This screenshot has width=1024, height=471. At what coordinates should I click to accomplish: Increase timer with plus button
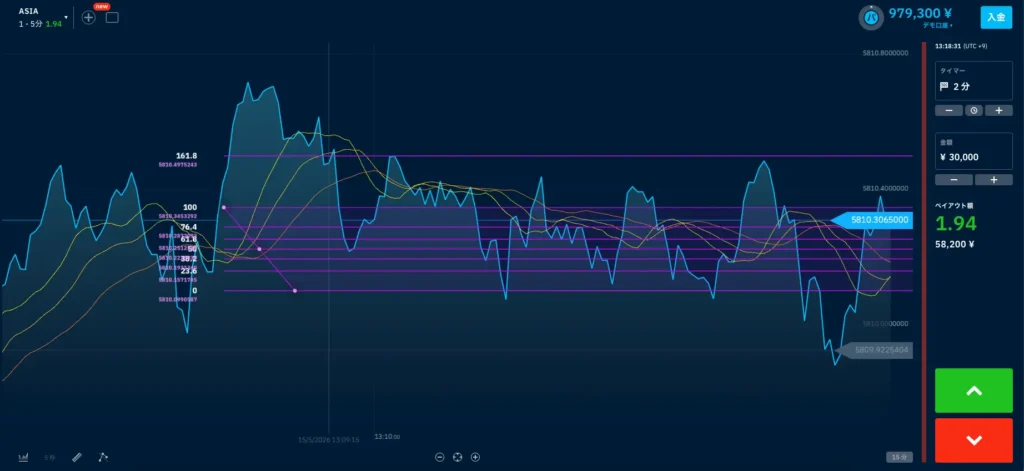click(x=999, y=110)
